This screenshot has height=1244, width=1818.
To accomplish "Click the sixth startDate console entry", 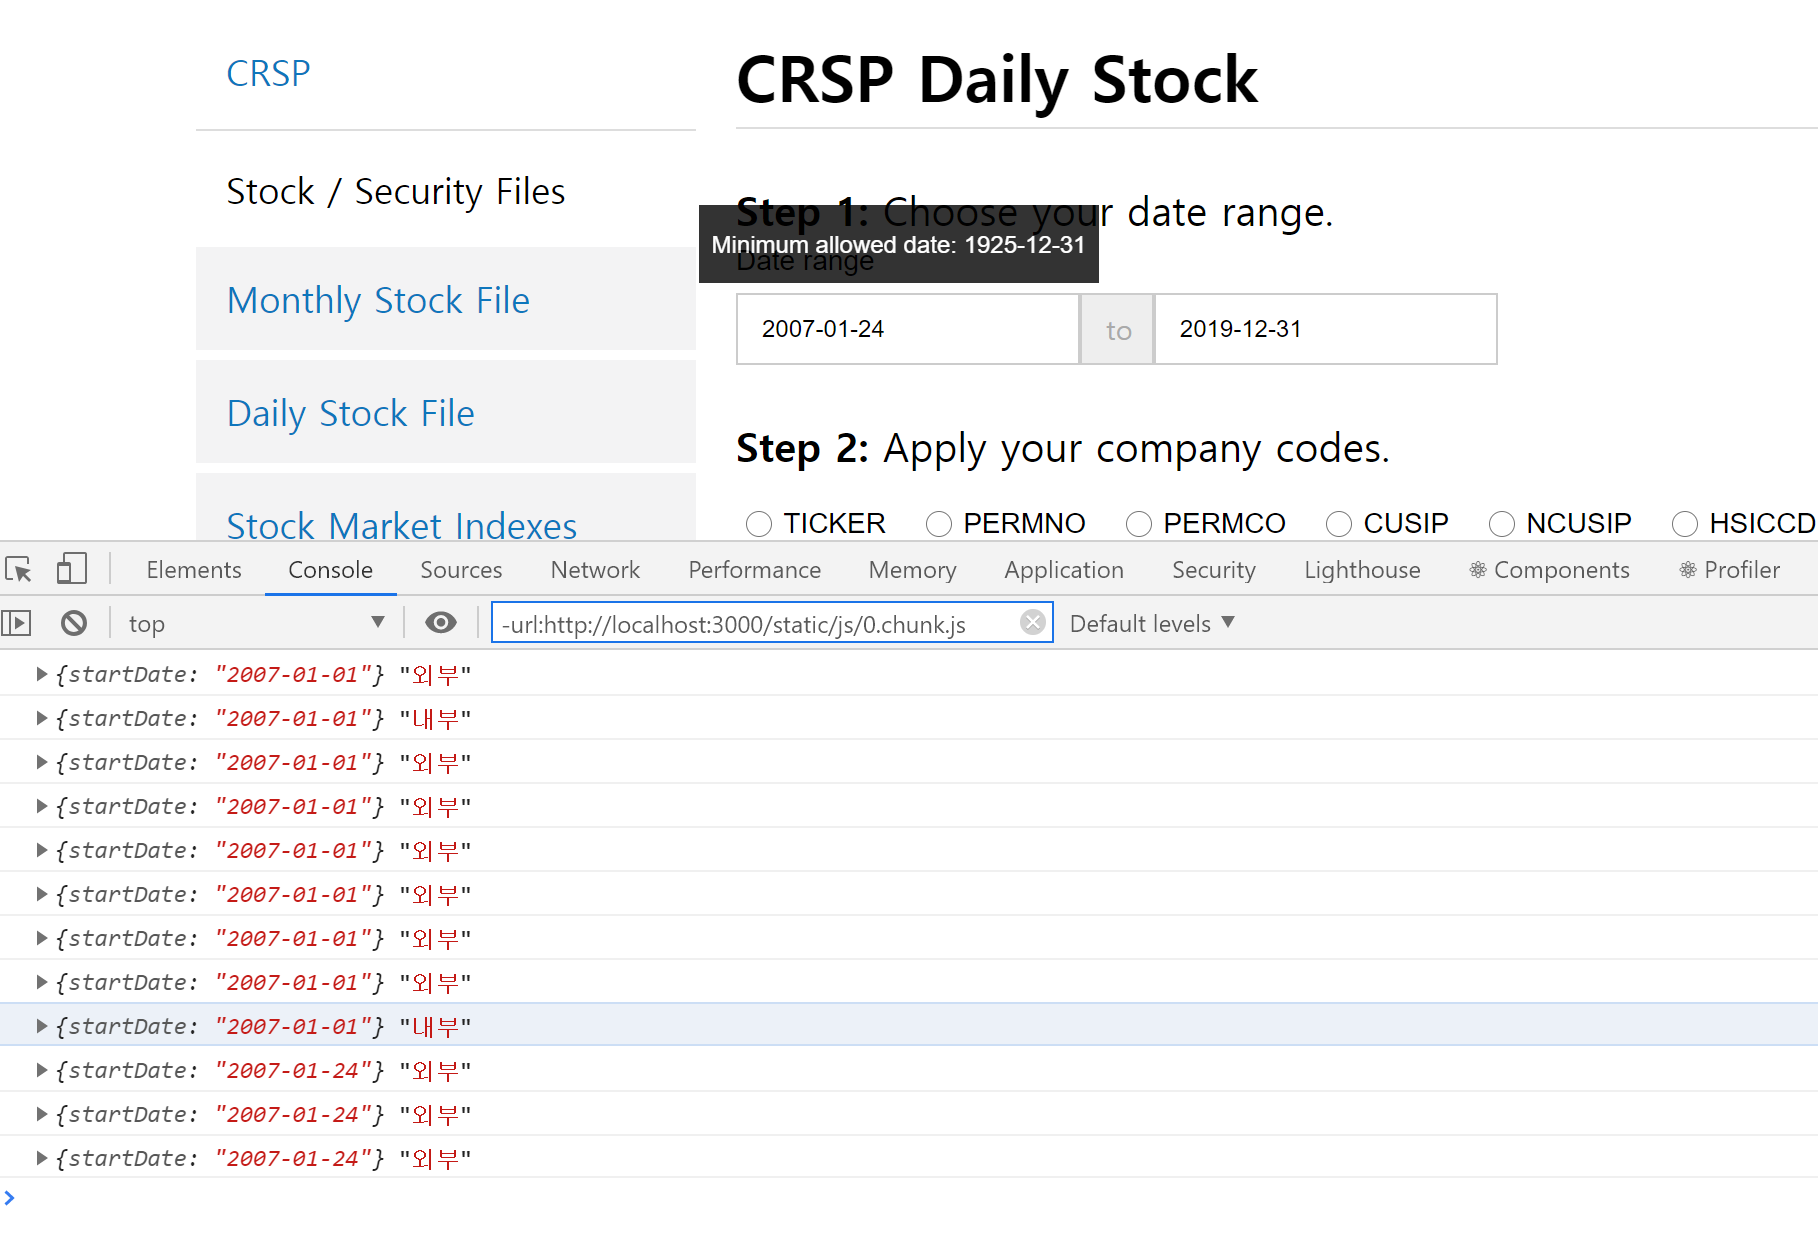I will click(909, 894).
